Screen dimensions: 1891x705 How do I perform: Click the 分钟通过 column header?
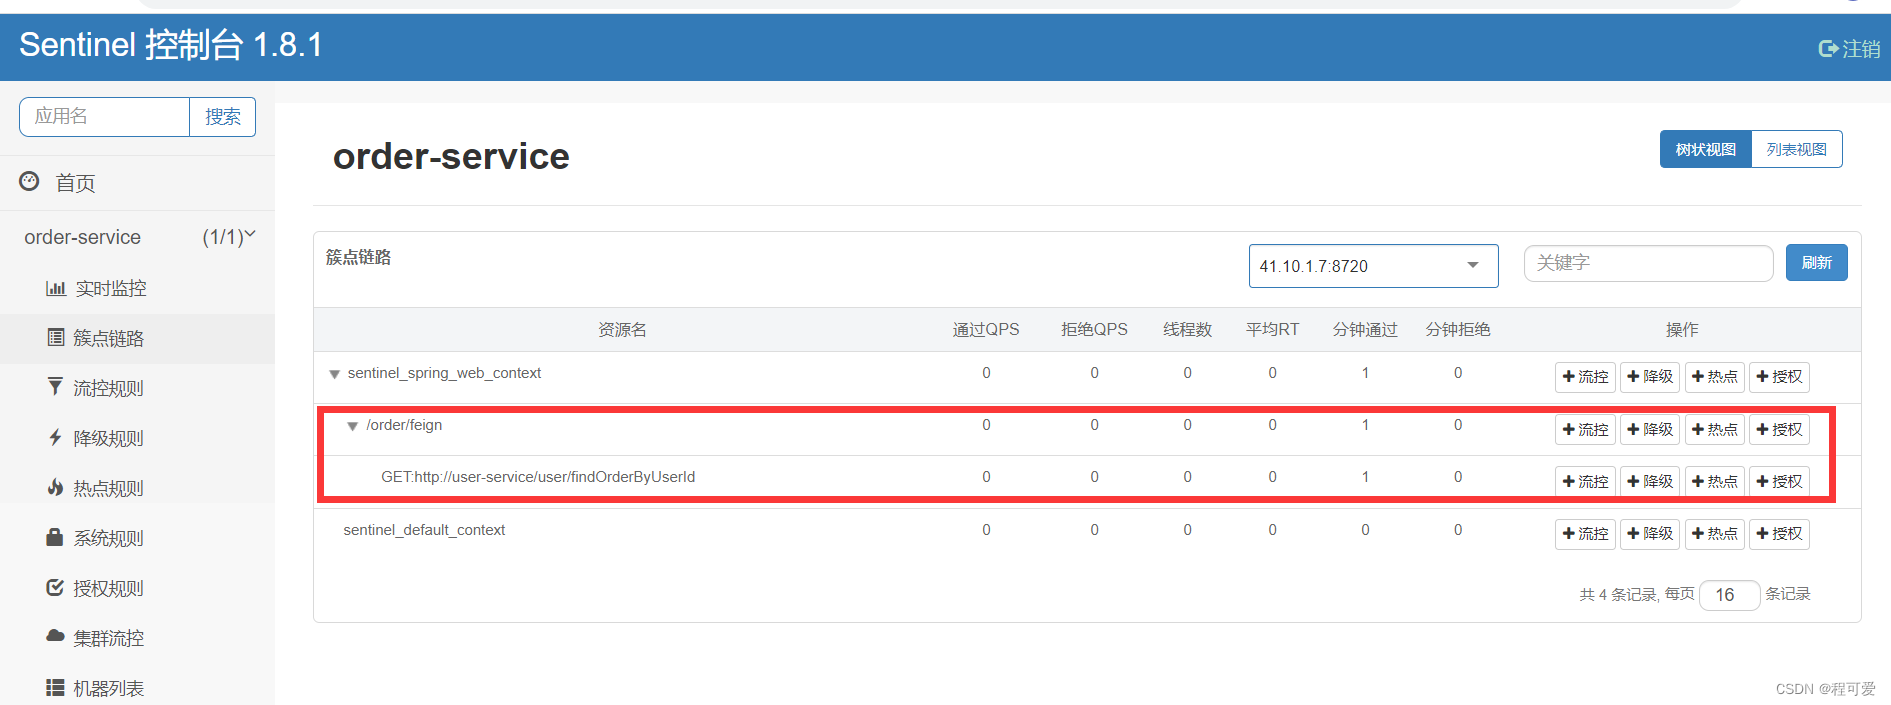coord(1365,330)
